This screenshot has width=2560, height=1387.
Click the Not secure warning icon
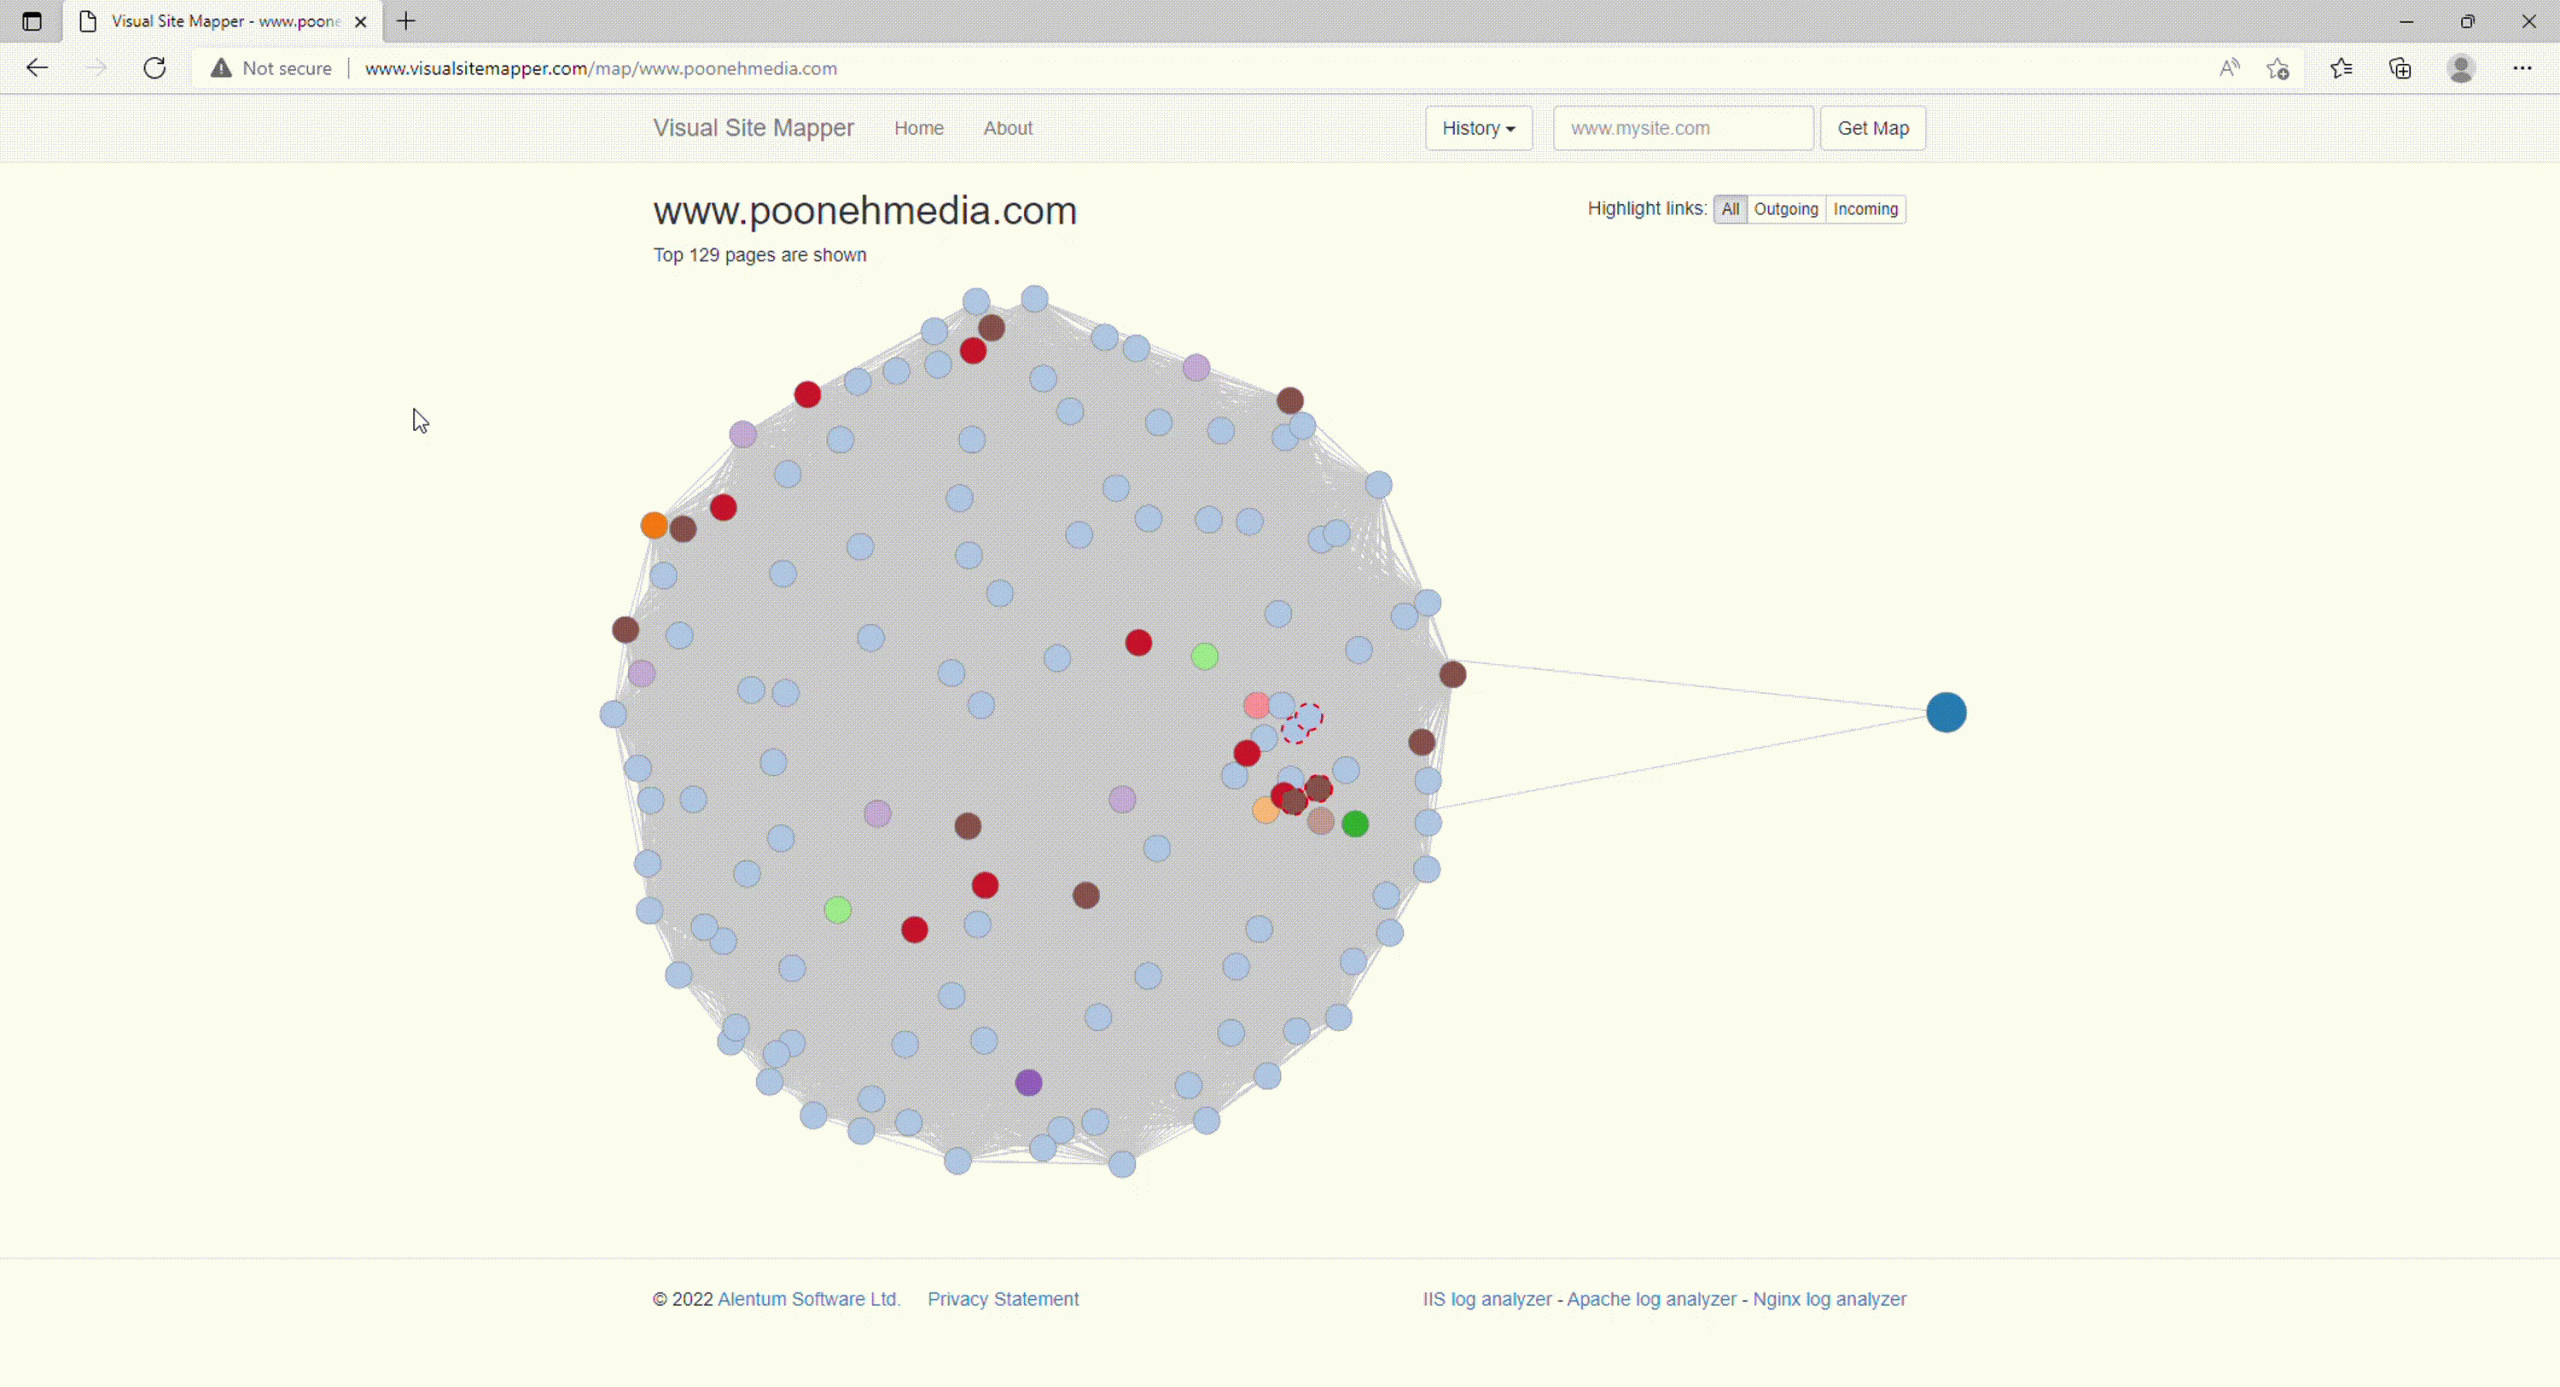click(221, 68)
